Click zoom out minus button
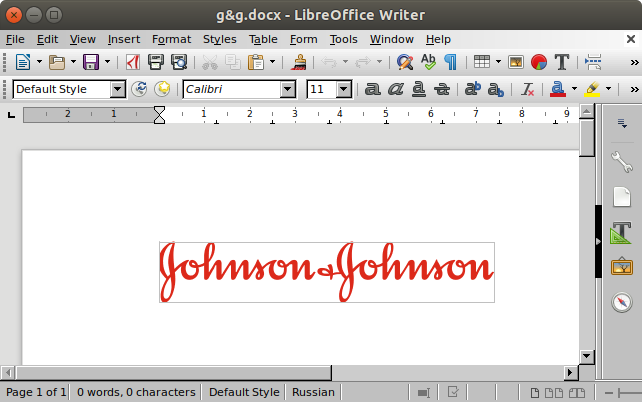642x402 pixels. point(609,393)
